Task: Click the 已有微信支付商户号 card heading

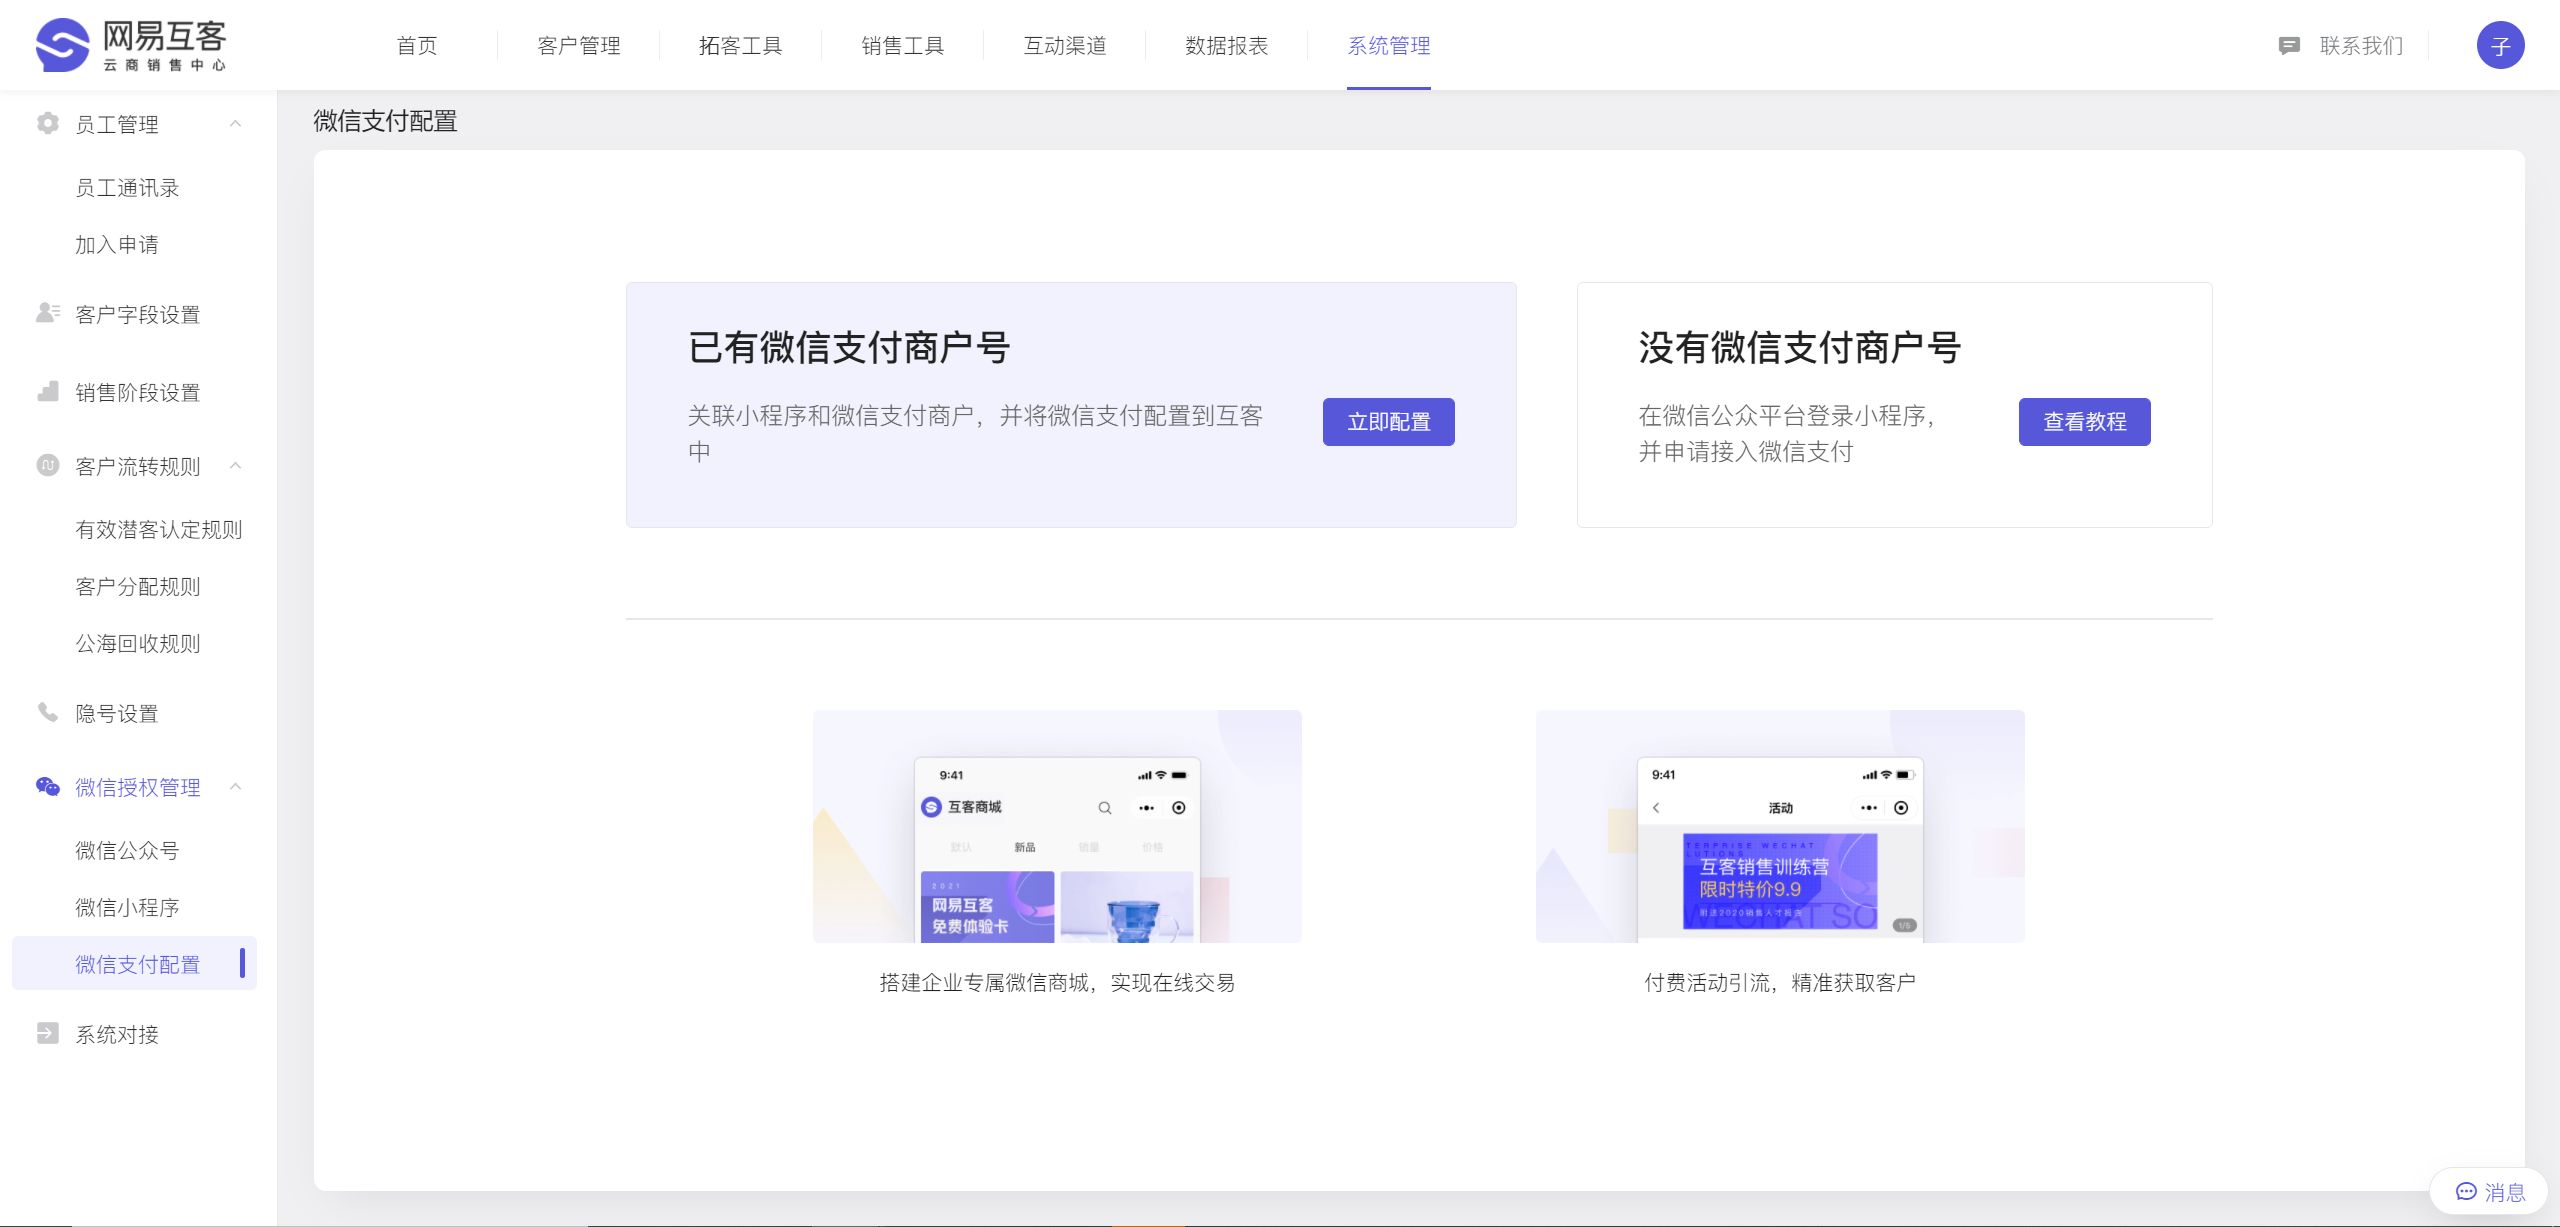Action: tap(849, 348)
